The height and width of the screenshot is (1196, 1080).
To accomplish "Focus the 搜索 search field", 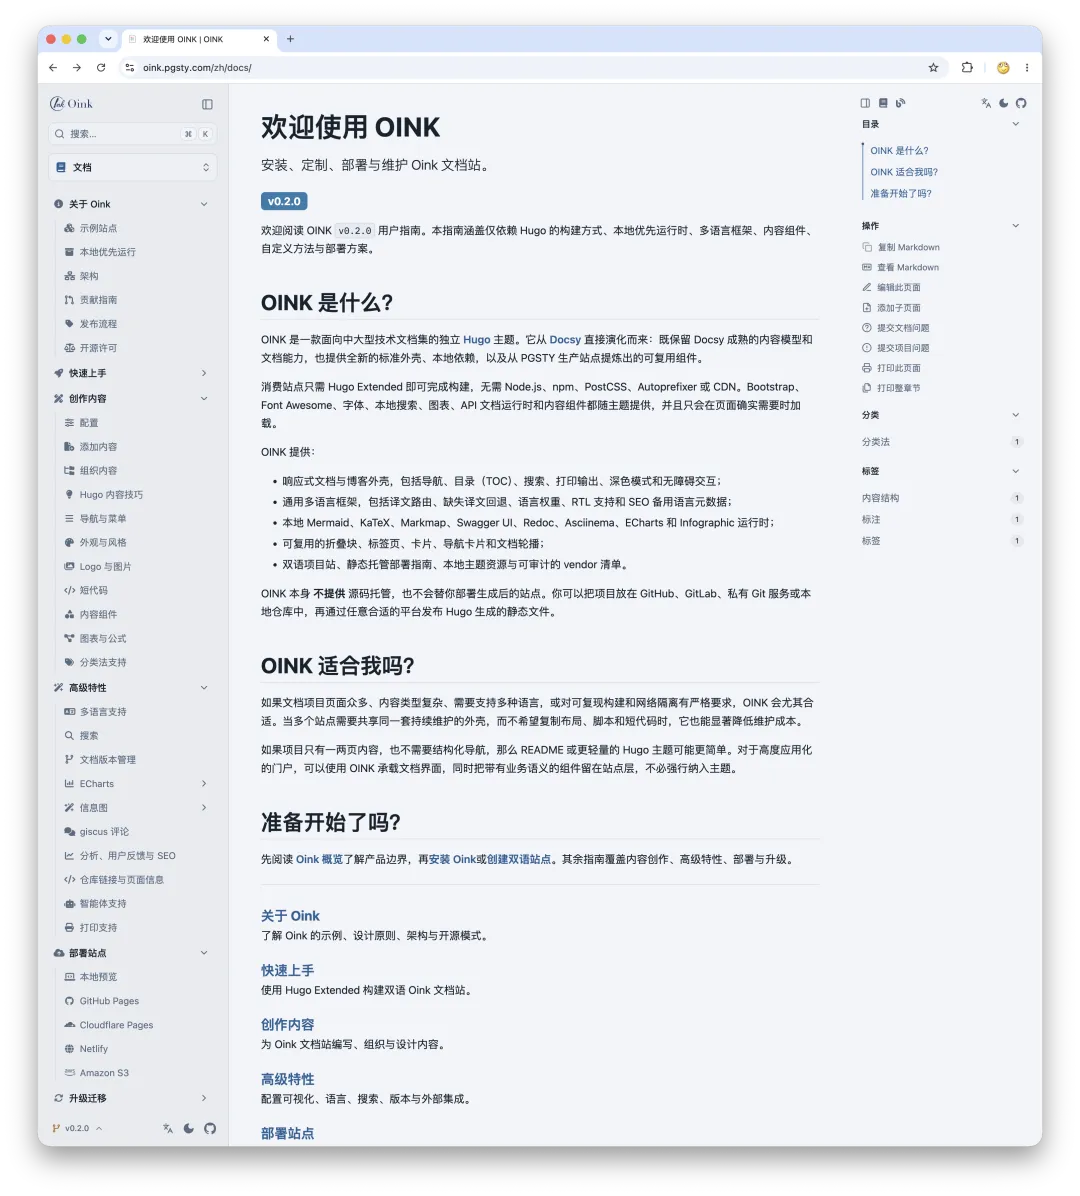I will (133, 133).
